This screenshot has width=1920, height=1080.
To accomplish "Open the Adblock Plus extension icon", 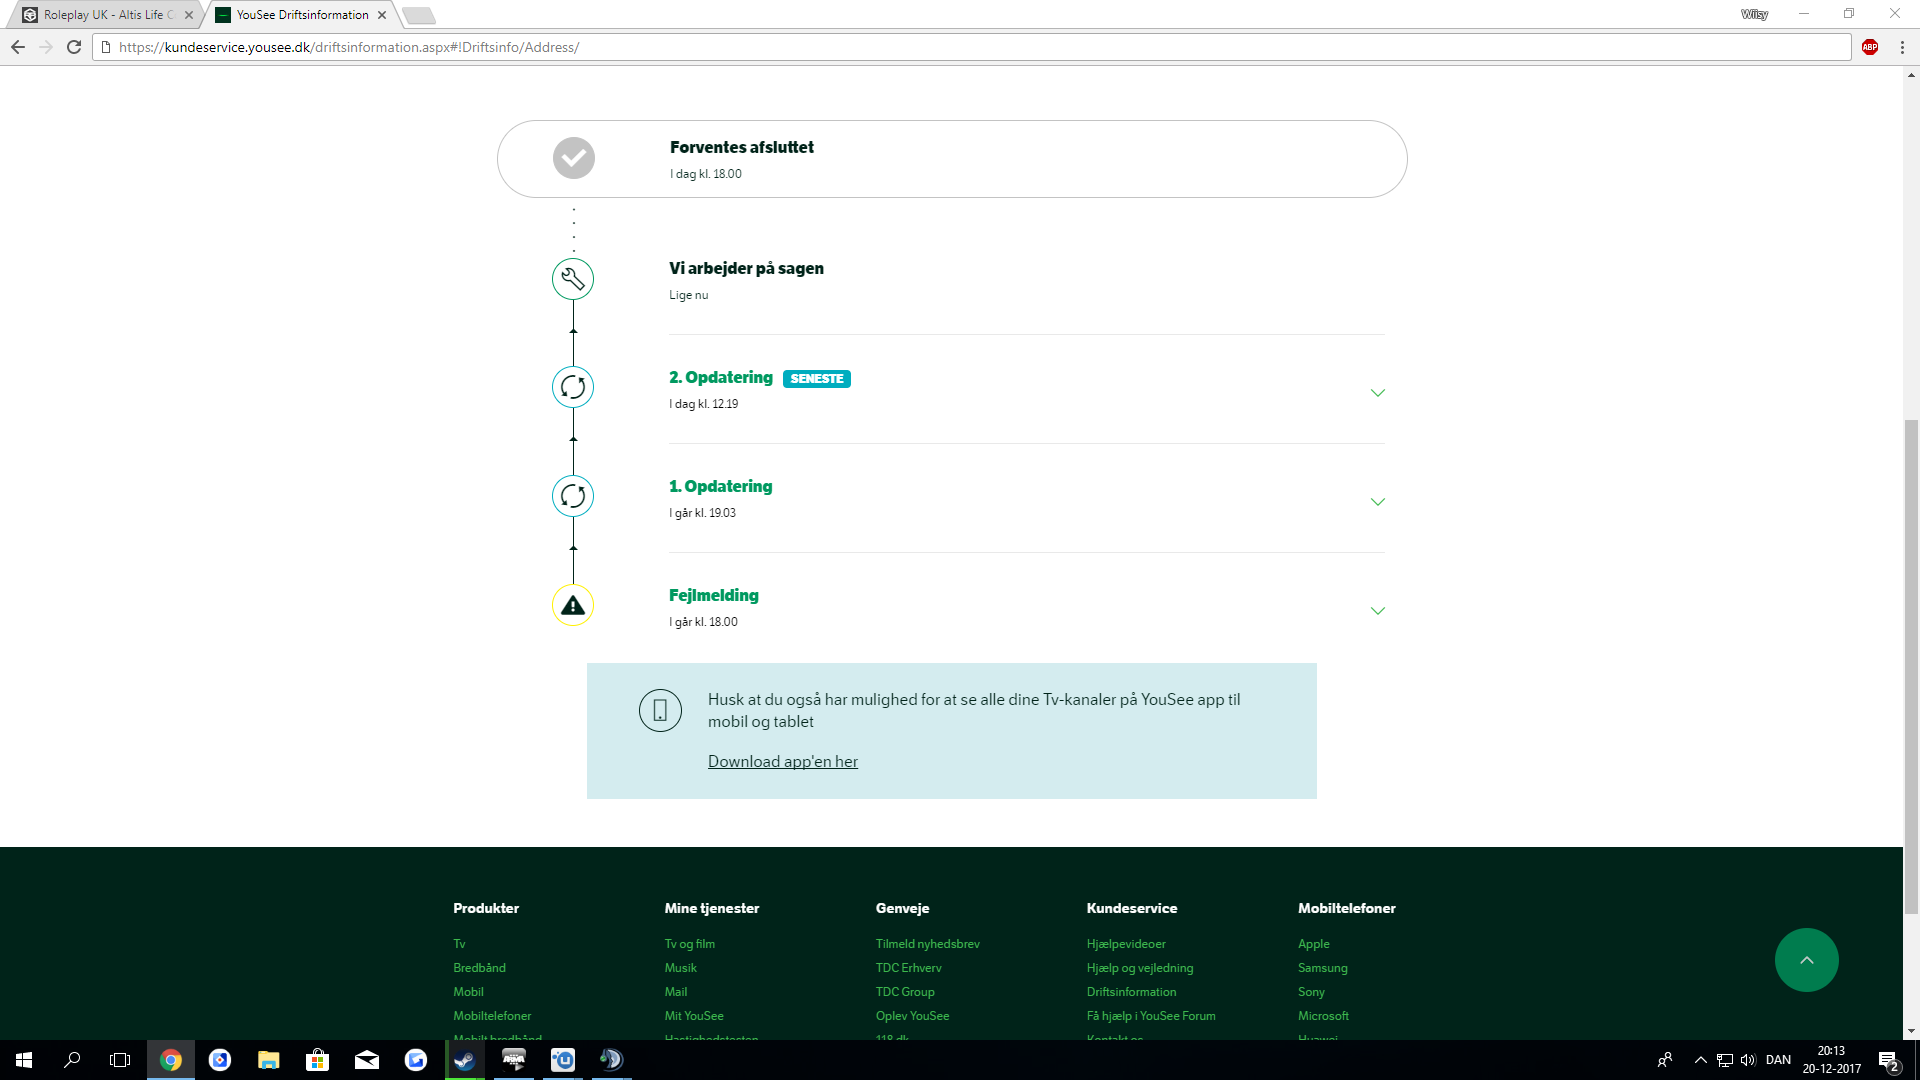I will 1870,47.
